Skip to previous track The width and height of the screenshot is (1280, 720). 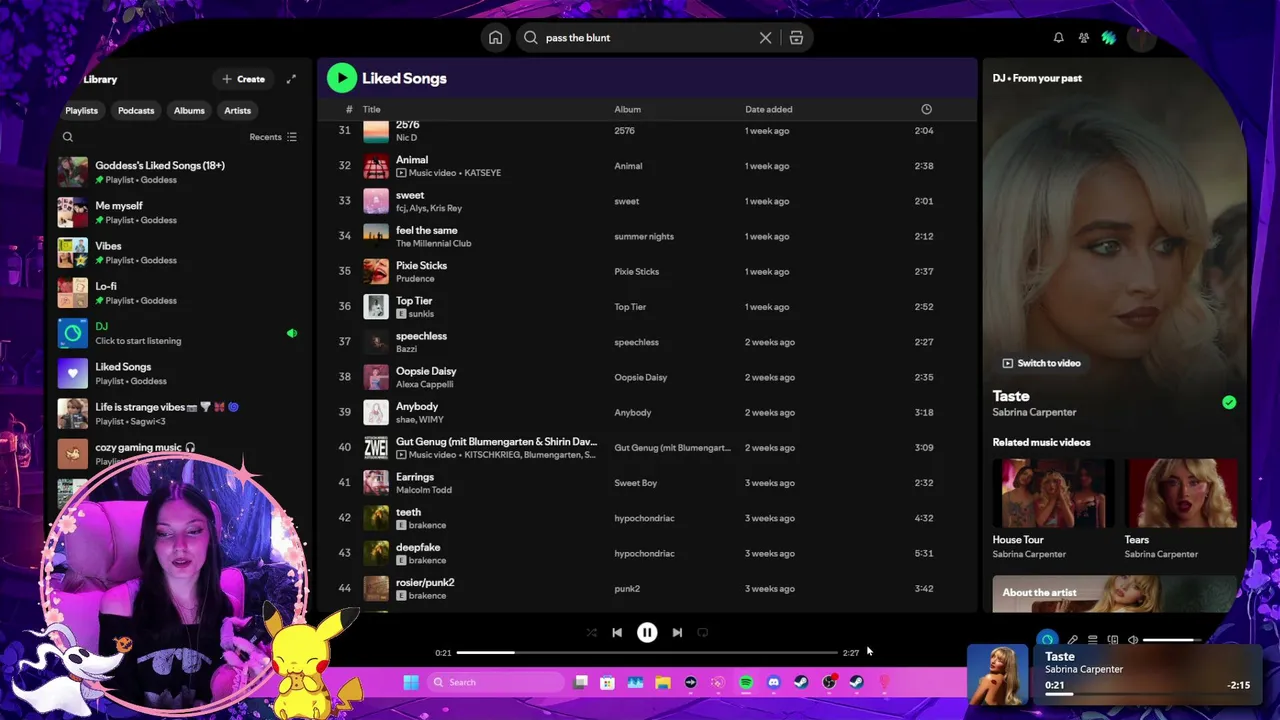click(617, 632)
